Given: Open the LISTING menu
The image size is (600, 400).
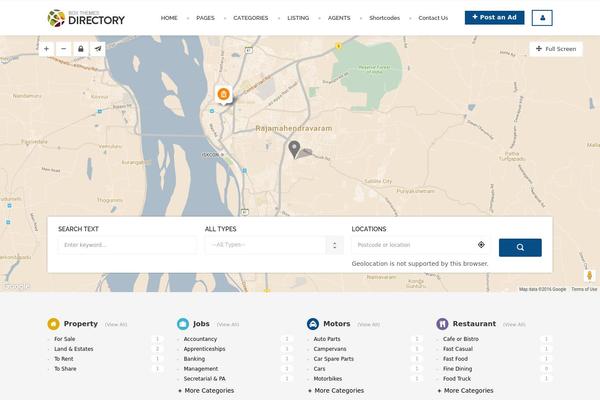Looking at the screenshot, I should point(298,18).
